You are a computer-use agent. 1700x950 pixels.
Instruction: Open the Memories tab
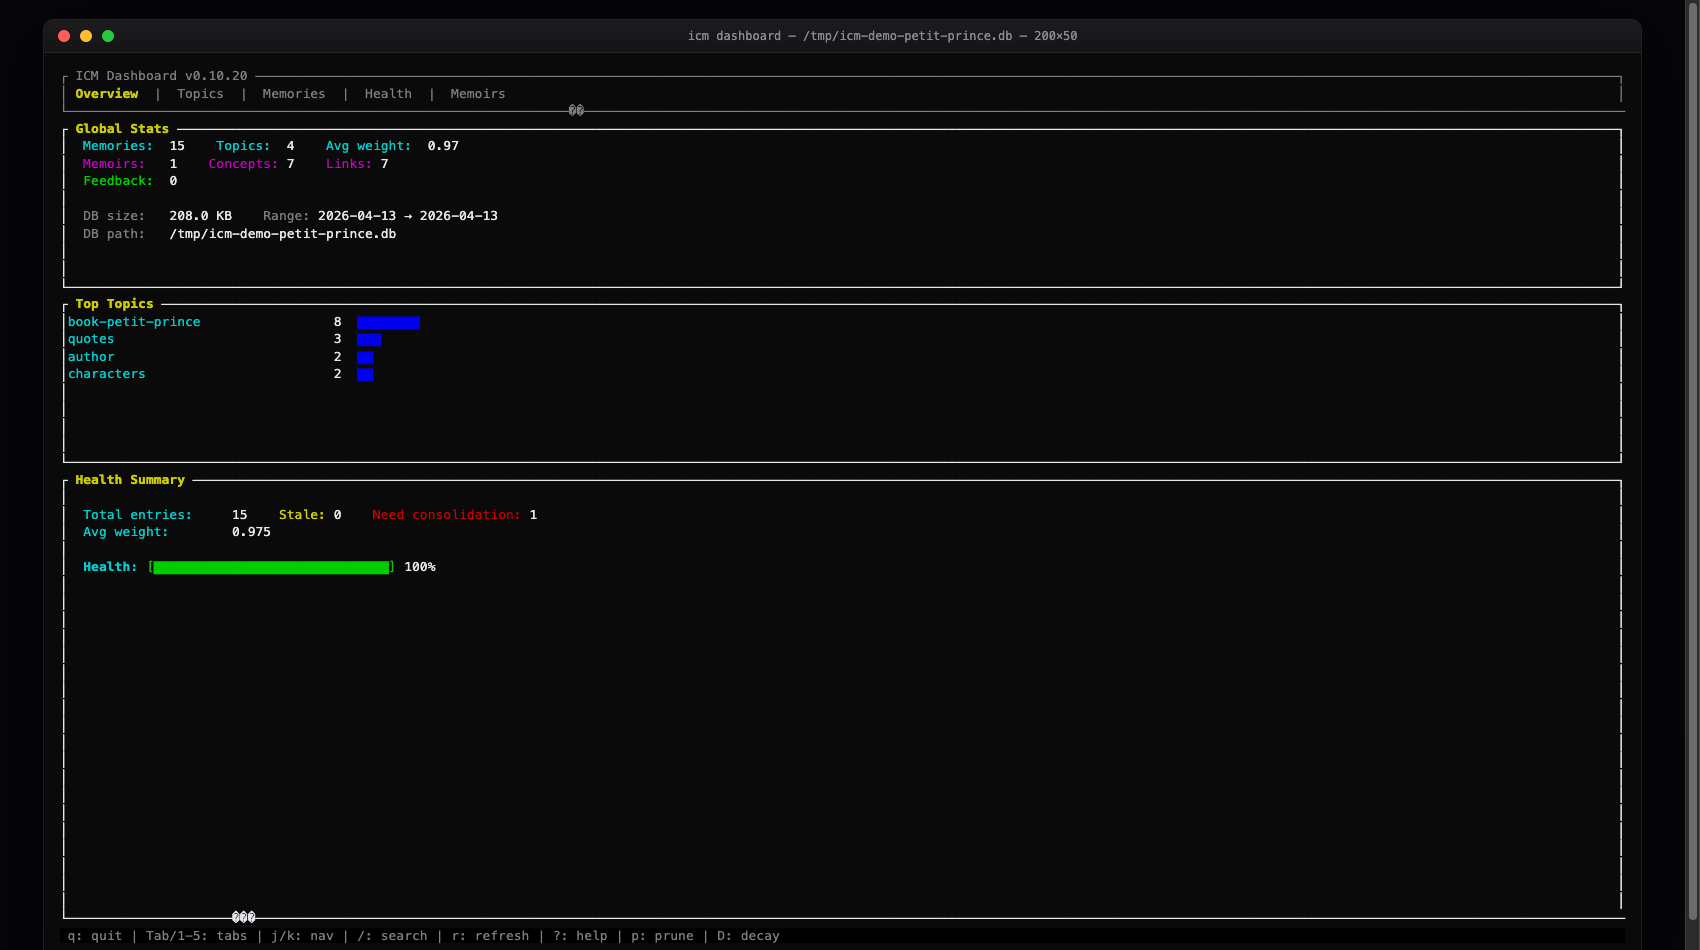pyautogui.click(x=293, y=93)
